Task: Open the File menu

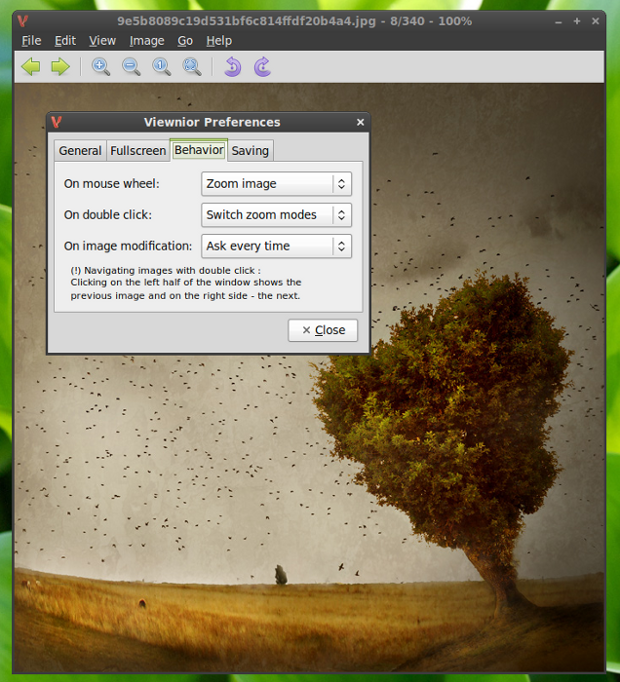Action: (x=31, y=41)
